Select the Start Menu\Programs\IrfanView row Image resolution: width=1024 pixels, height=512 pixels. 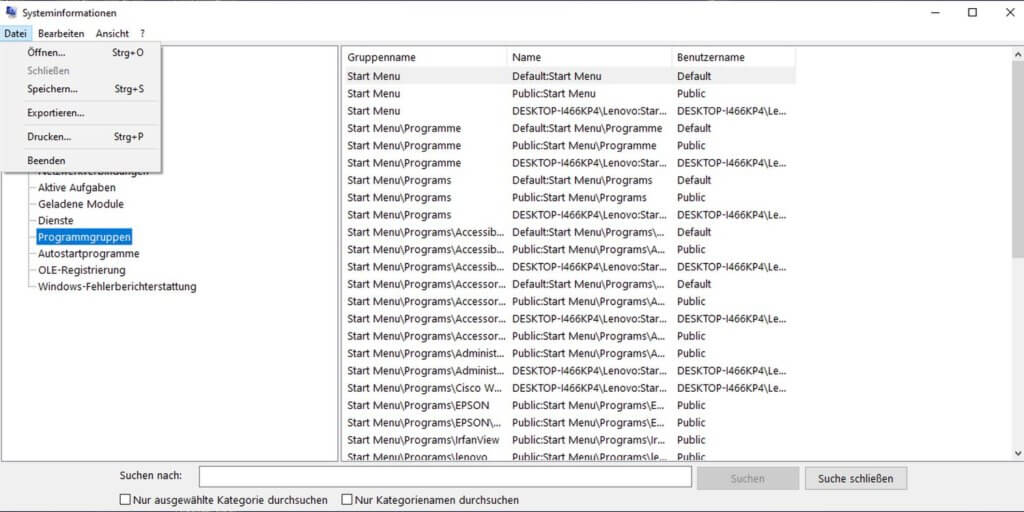tap(569, 440)
